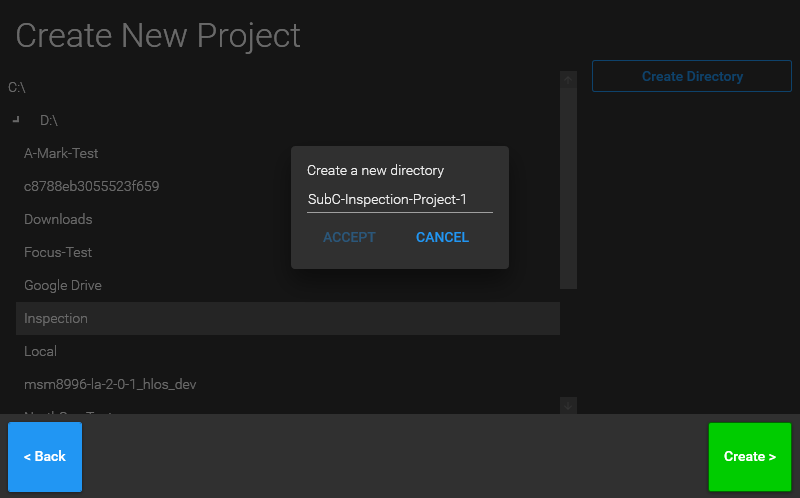The image size is (800, 498).
Task: Select the Downloads folder
Action: pos(58,219)
